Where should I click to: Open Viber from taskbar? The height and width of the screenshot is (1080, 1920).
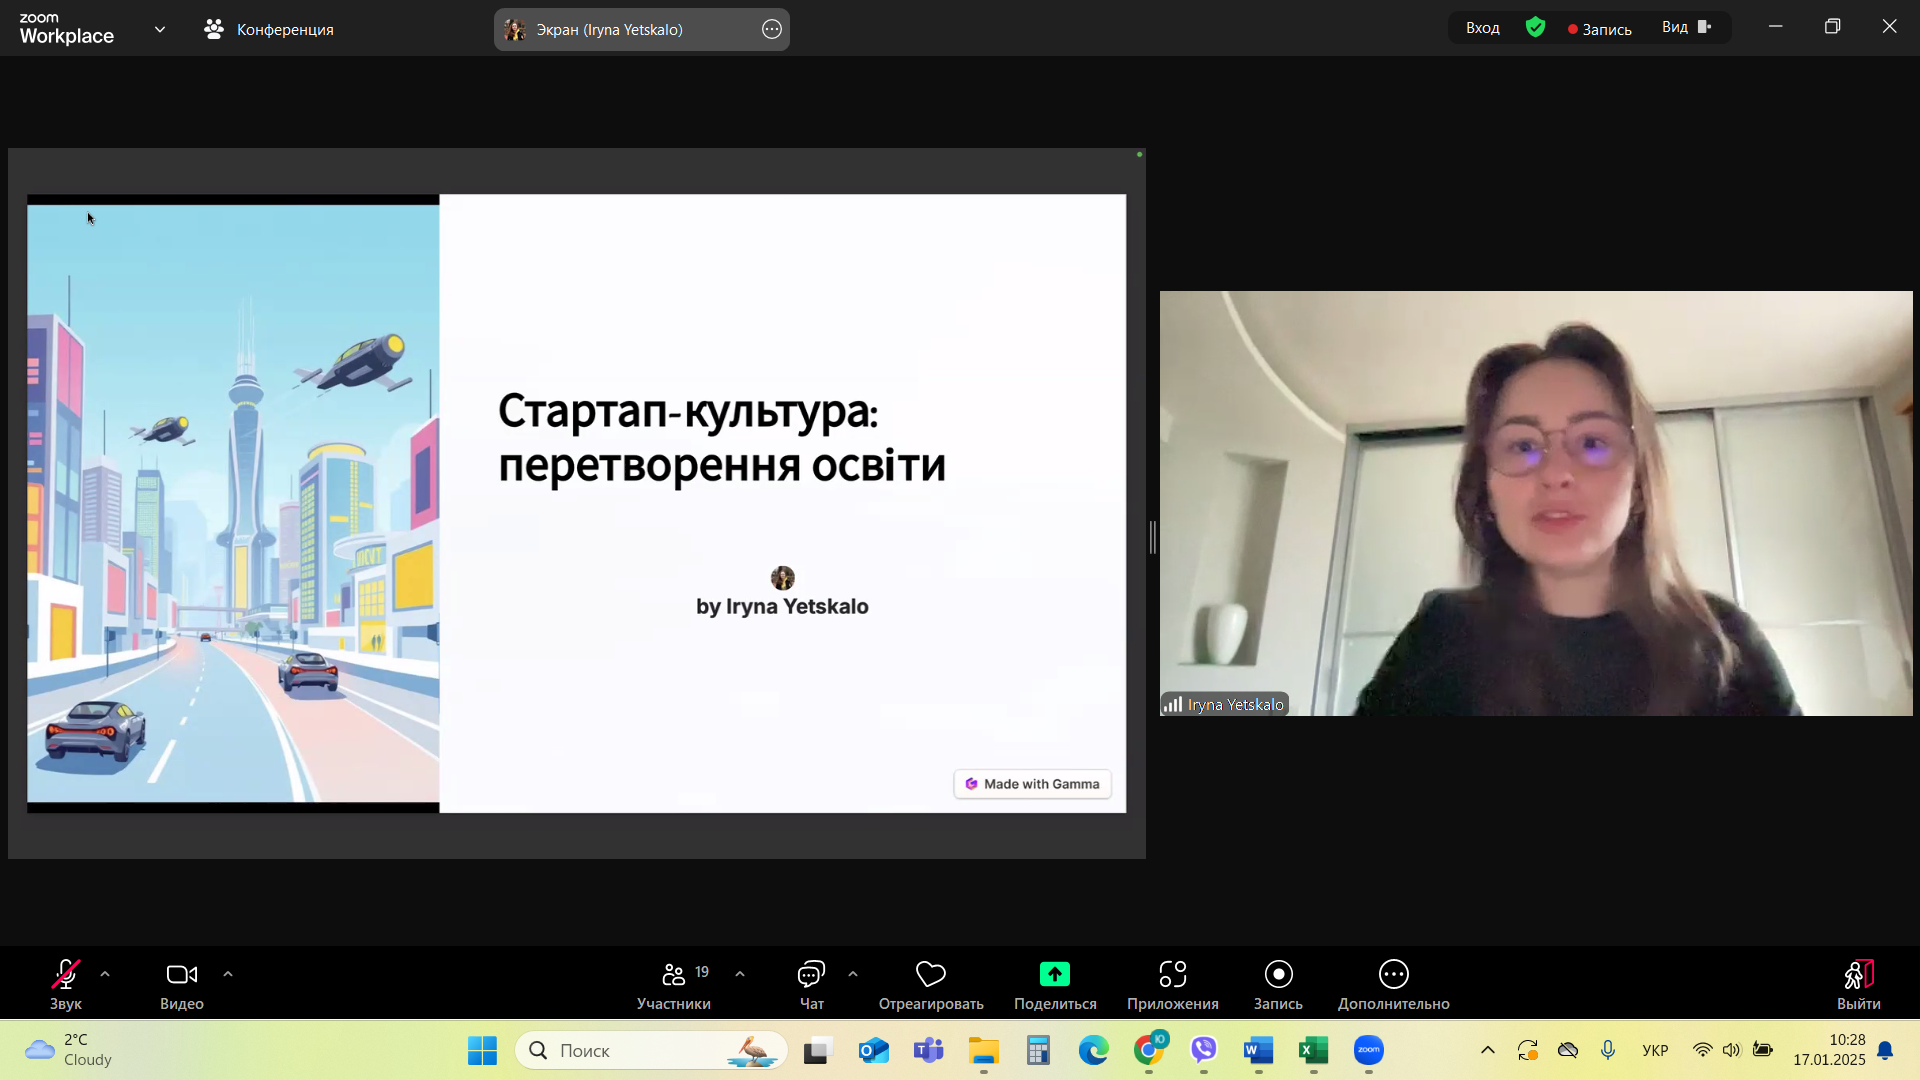1203,1050
